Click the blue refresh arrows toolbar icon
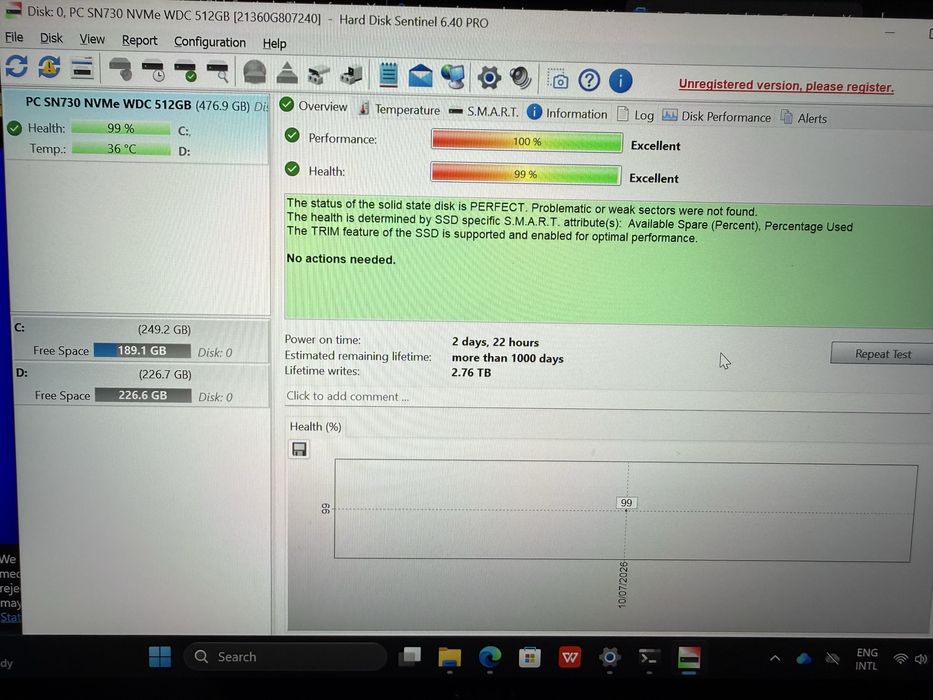The image size is (933, 700). (17, 65)
